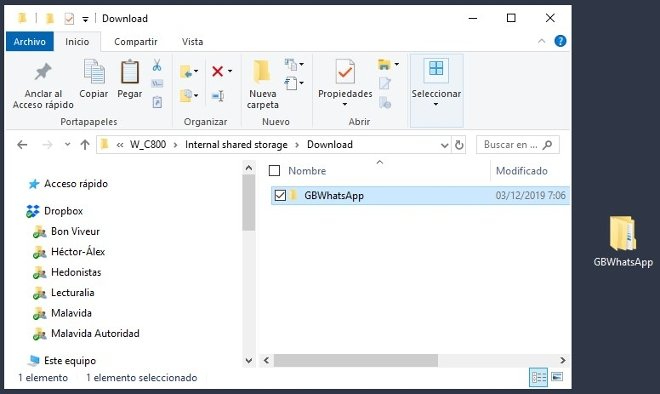
Task: Click the Copy path icon below scissors
Action: click(x=157, y=83)
